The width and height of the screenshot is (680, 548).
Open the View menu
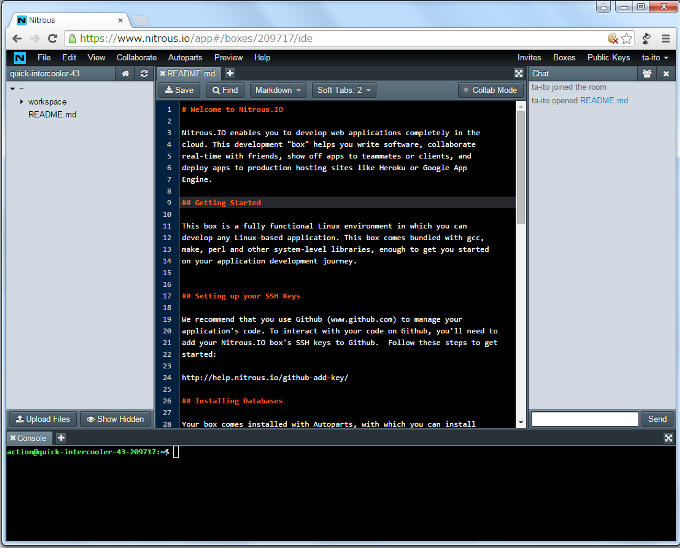point(96,58)
